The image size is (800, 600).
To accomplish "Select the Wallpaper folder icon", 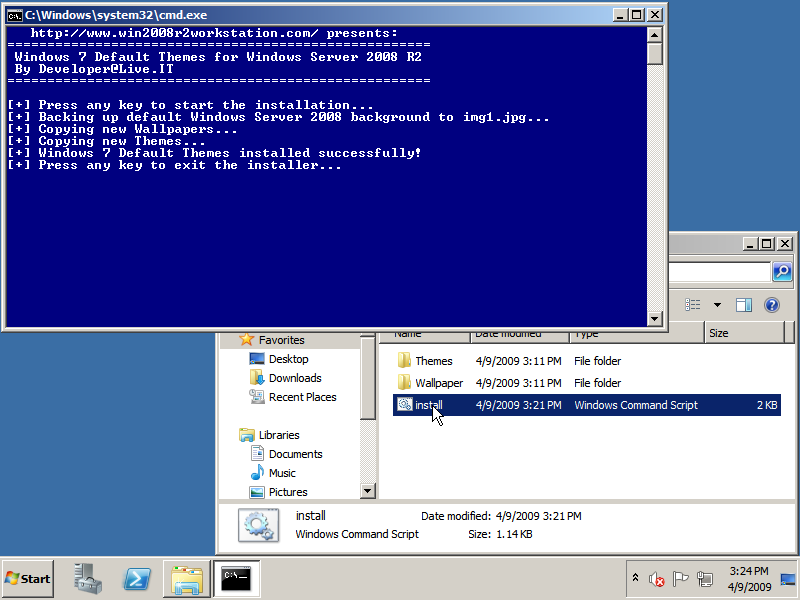I will click(x=404, y=382).
